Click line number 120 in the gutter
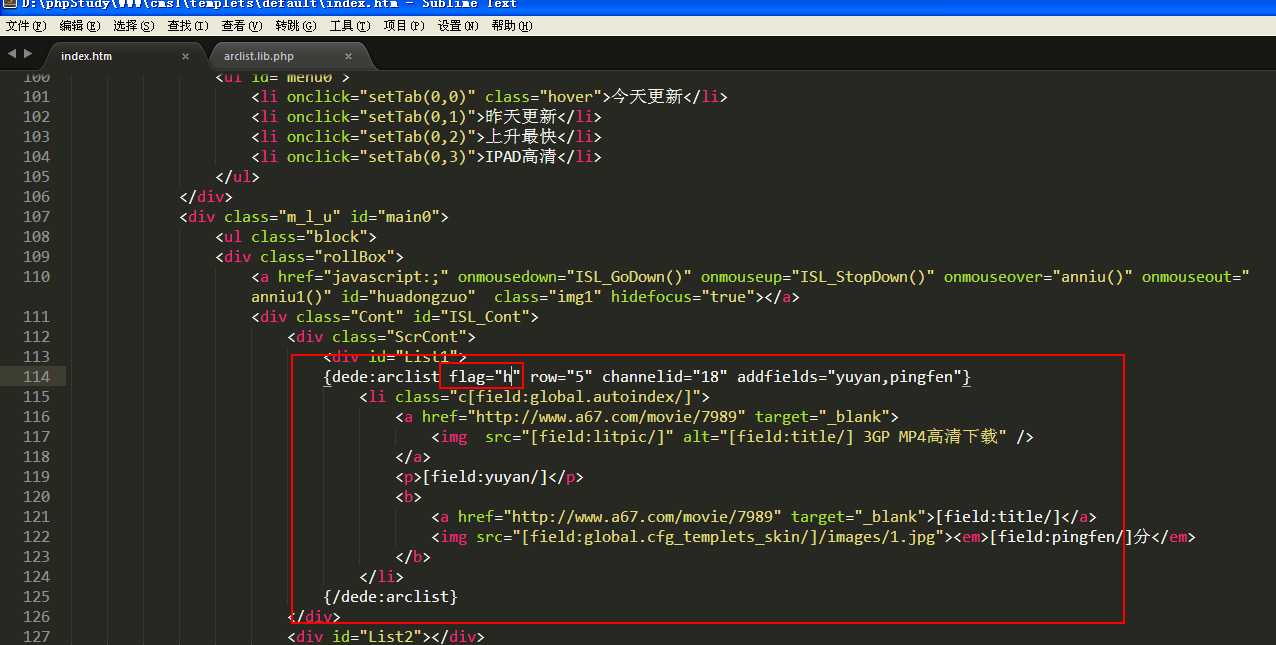 pyautogui.click(x=36, y=497)
